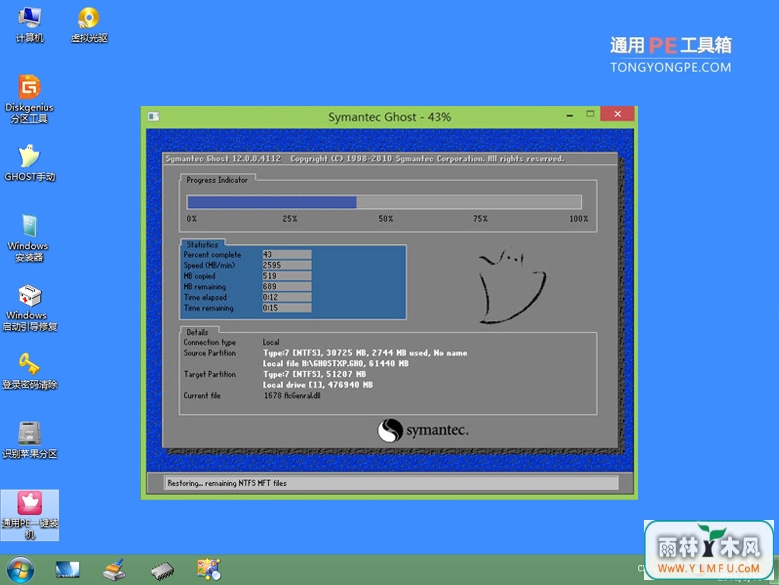
Task: Click the Time remaining value 0:15
Action: pos(287,308)
